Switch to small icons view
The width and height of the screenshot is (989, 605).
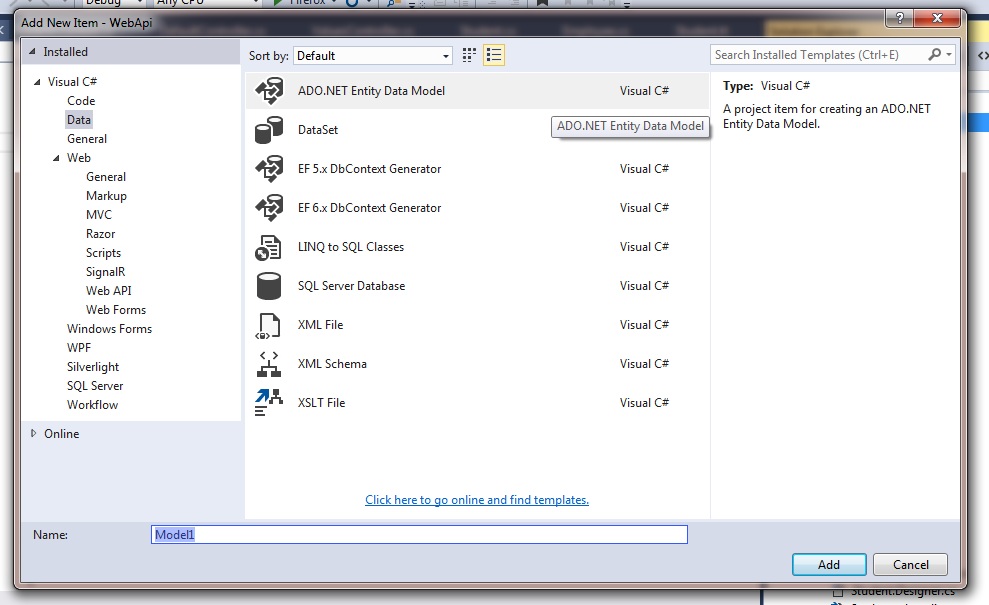click(469, 56)
